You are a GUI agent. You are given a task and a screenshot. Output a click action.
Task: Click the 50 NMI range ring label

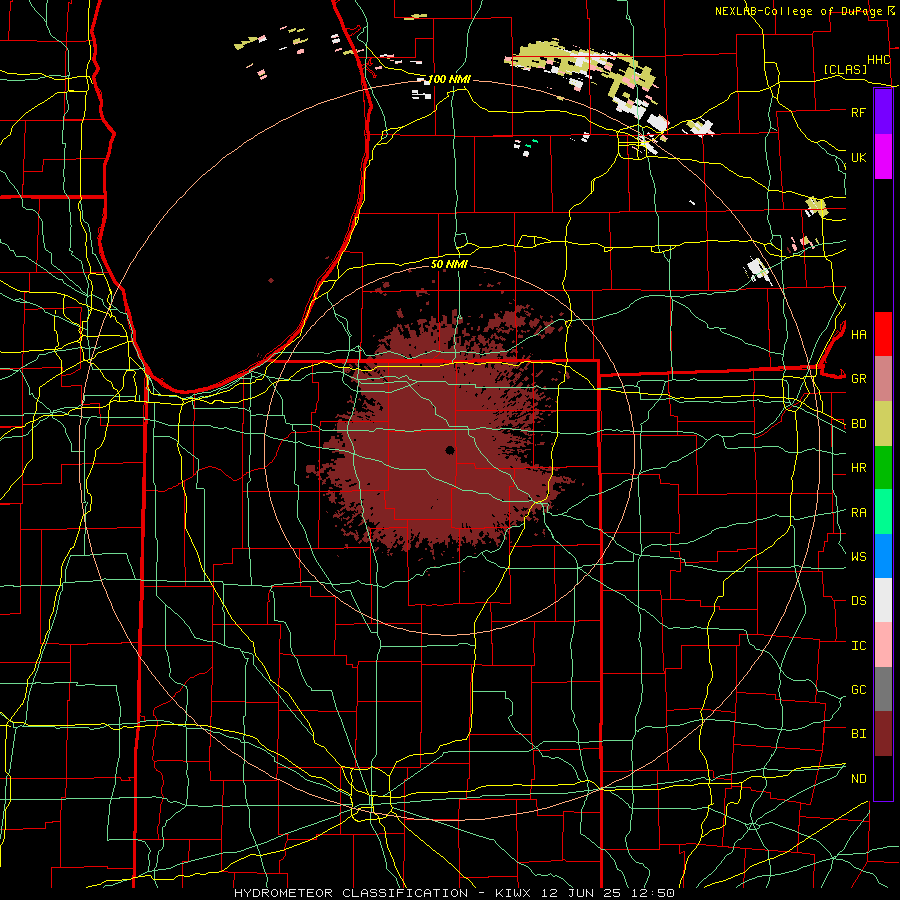coord(449,264)
